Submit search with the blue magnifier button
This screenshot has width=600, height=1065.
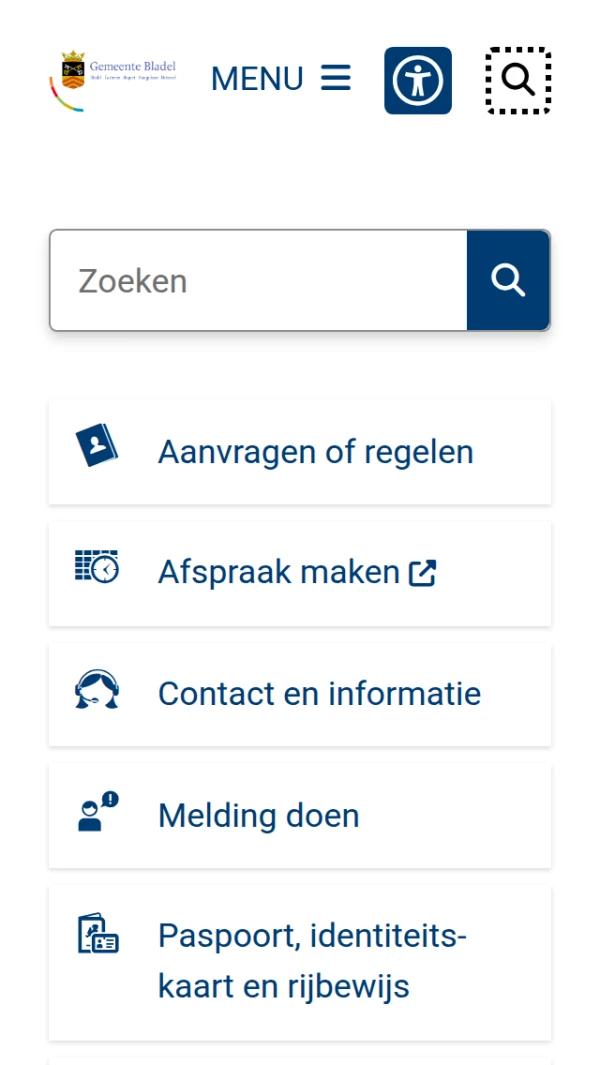coord(508,281)
